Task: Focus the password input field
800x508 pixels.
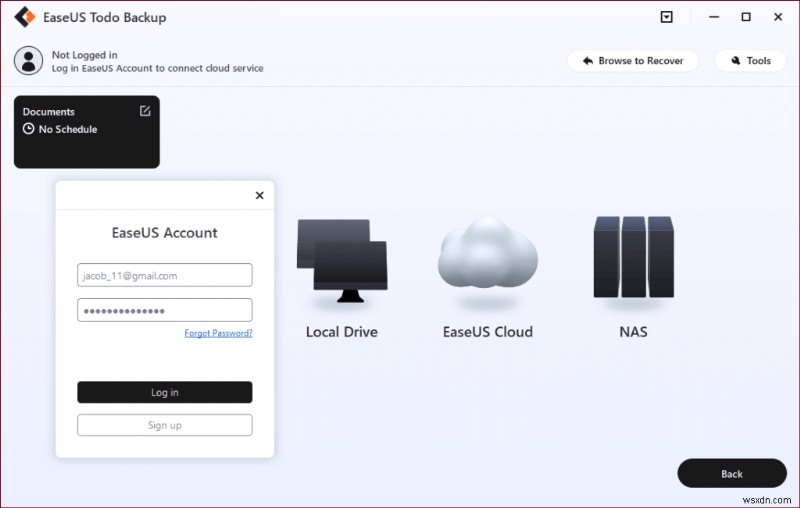Action: point(165,310)
